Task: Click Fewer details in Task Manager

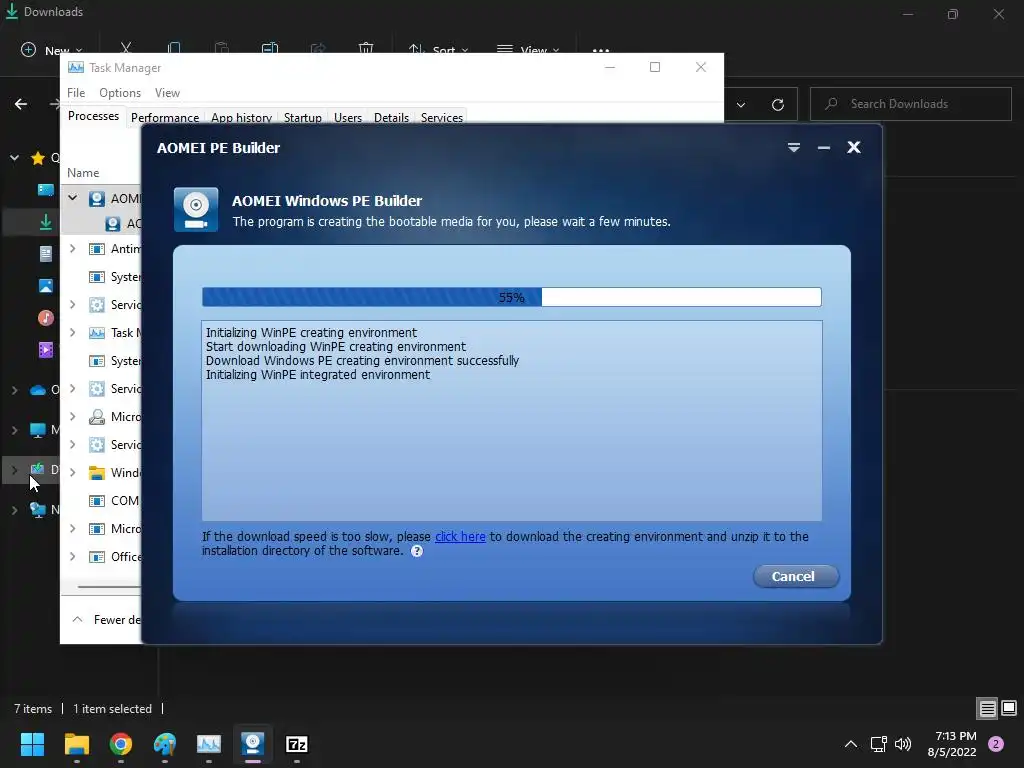Action: 106,619
